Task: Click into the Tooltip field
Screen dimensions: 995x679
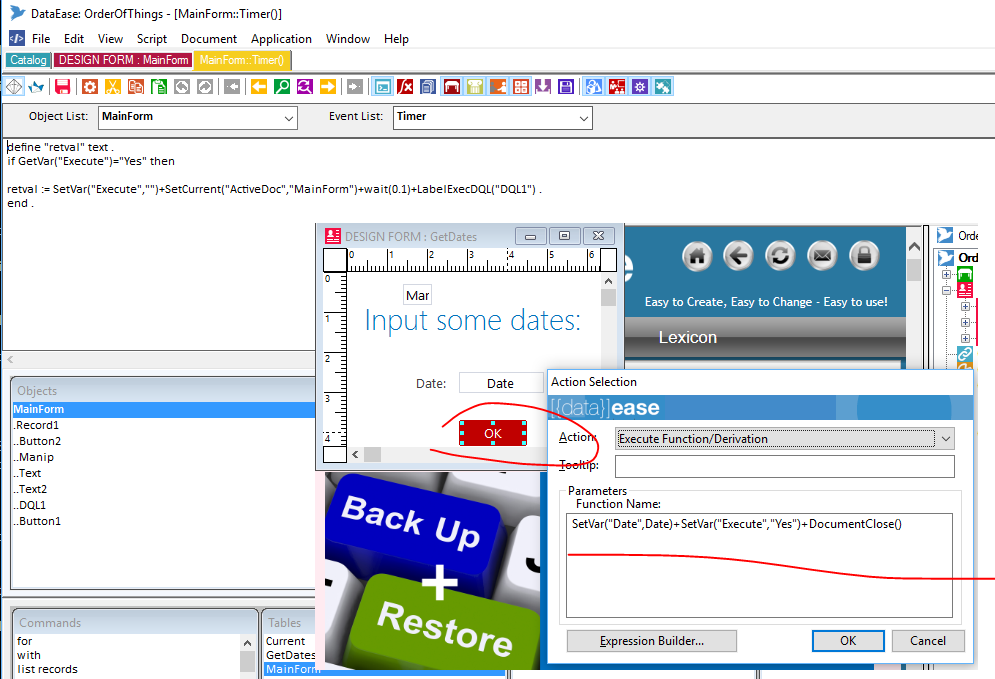Action: [x=784, y=466]
